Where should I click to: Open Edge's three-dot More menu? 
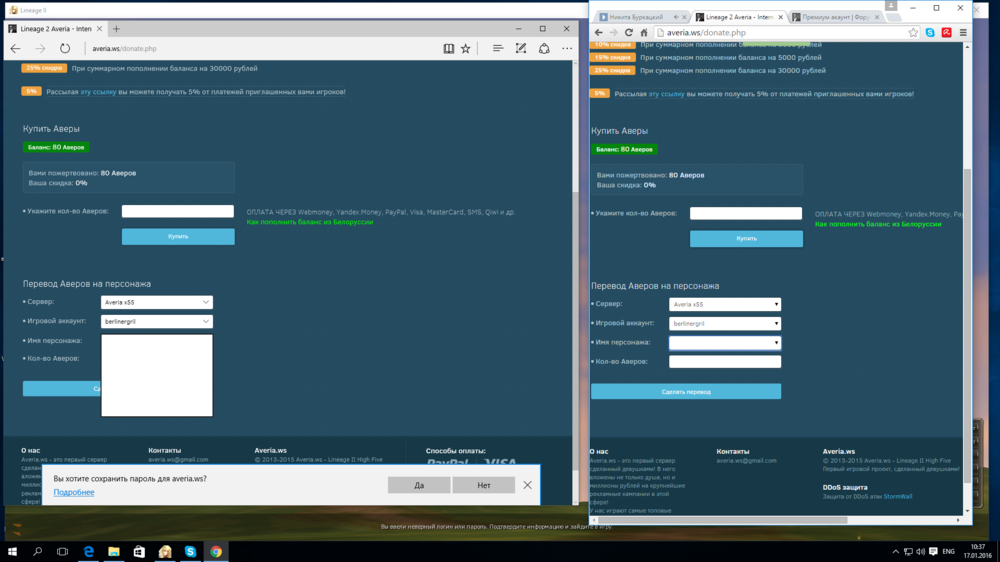567,48
